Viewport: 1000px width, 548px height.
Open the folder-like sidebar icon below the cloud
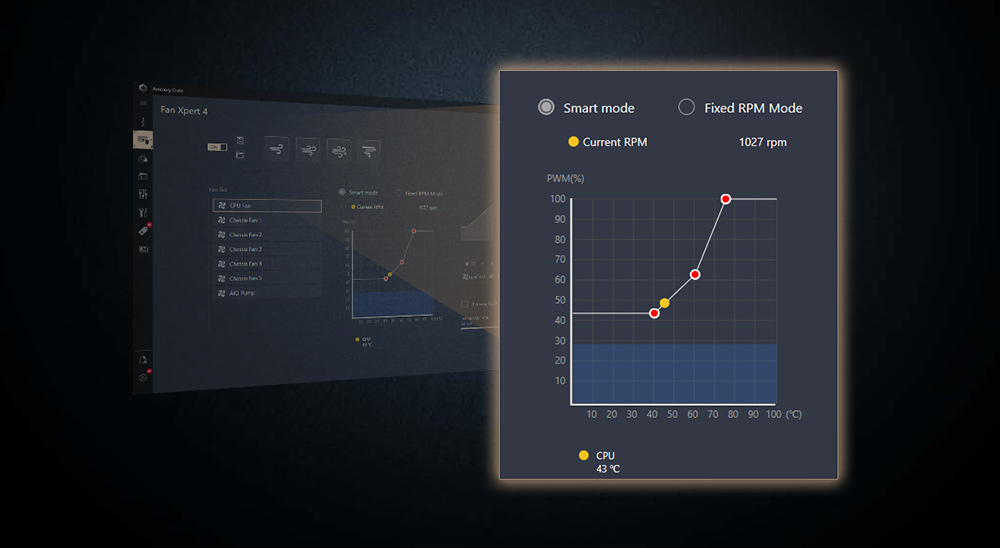click(x=143, y=176)
